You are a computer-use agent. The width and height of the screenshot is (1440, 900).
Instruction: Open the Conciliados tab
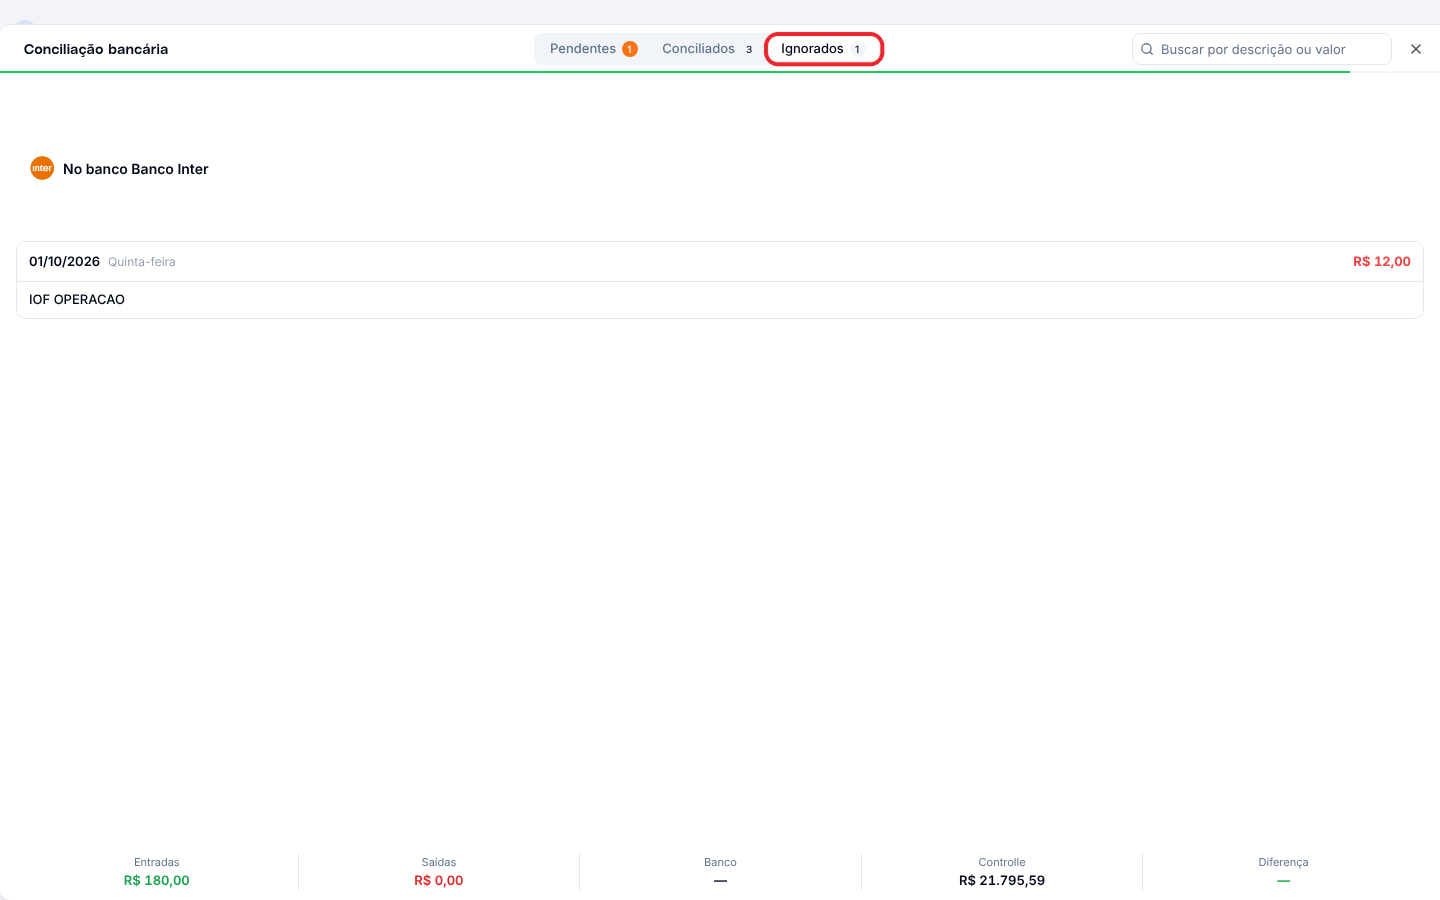707,49
